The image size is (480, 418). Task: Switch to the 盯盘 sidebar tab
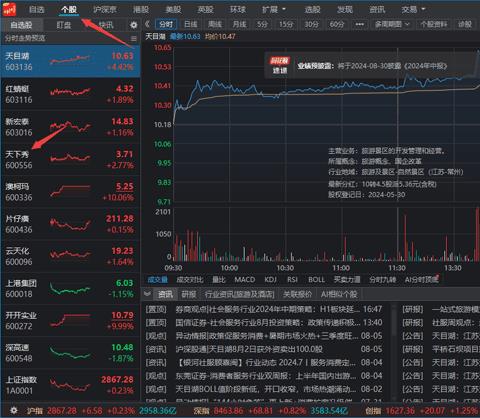(64, 25)
